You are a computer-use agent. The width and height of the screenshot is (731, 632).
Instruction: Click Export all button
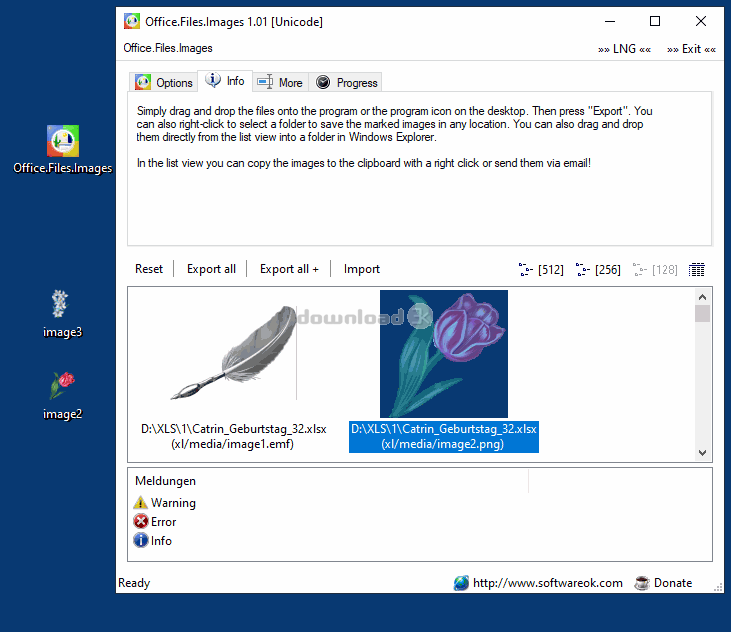click(x=211, y=269)
